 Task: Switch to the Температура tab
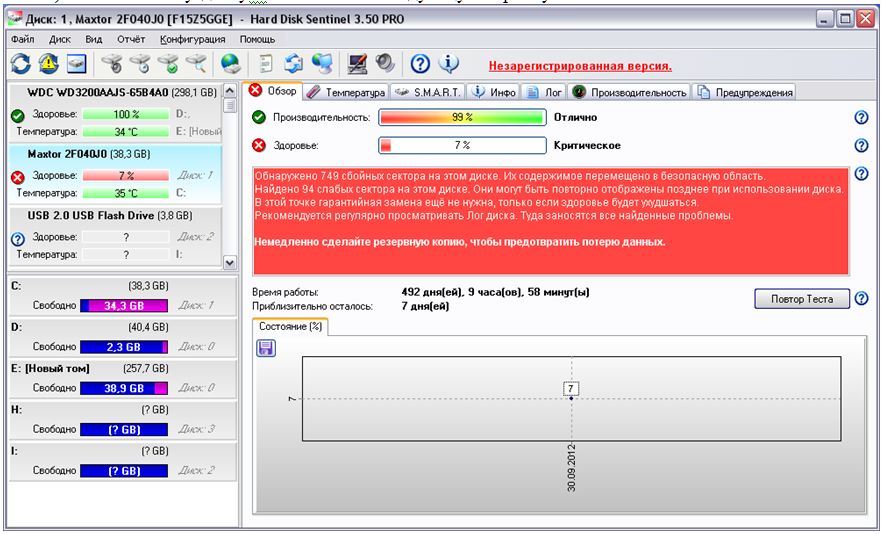346,92
